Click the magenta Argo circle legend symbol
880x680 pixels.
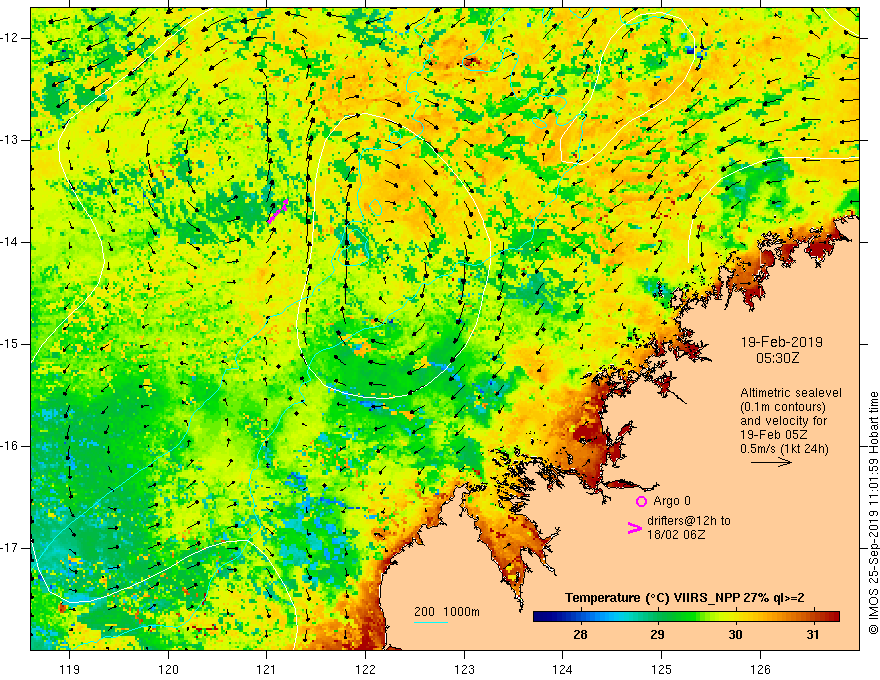pyautogui.click(x=641, y=501)
